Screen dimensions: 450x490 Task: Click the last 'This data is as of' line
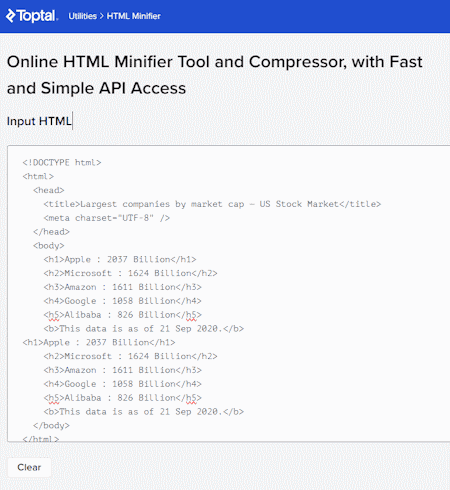tap(144, 412)
